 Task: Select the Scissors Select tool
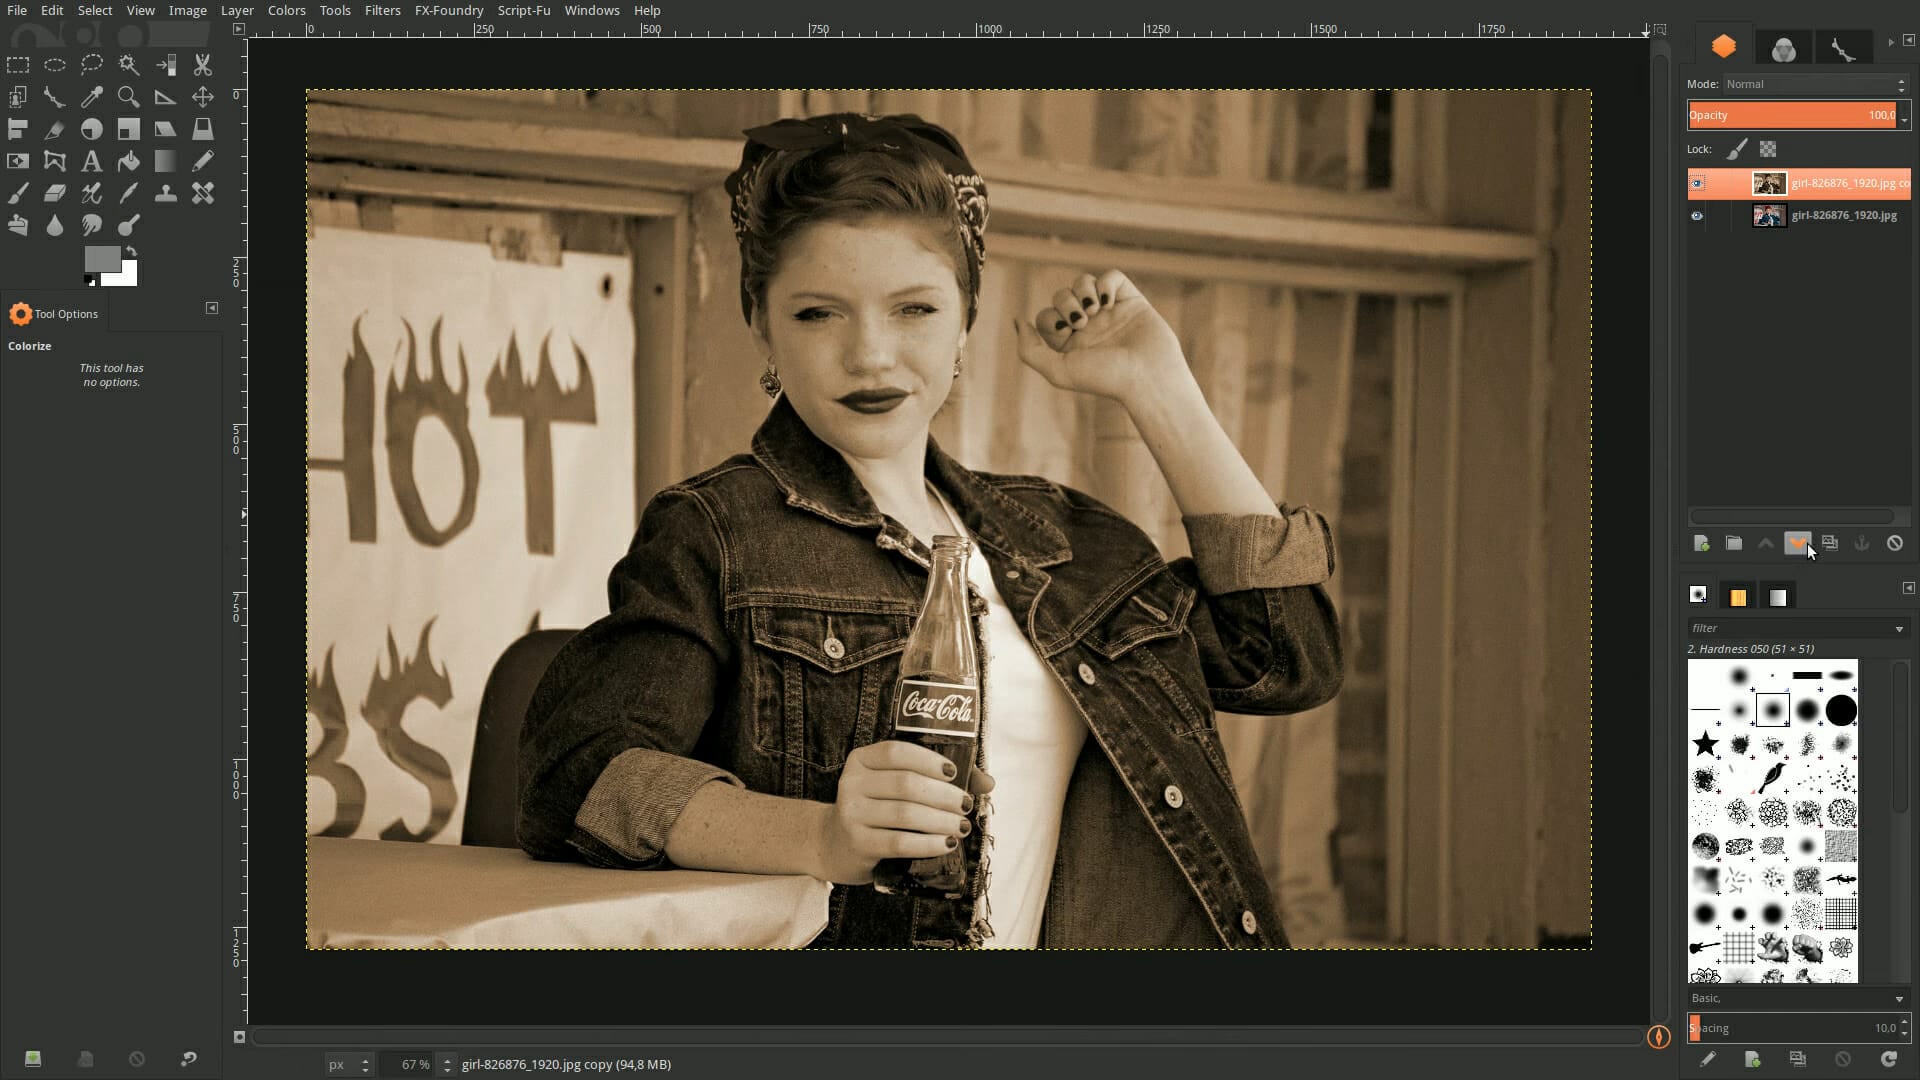pyautogui.click(x=203, y=65)
